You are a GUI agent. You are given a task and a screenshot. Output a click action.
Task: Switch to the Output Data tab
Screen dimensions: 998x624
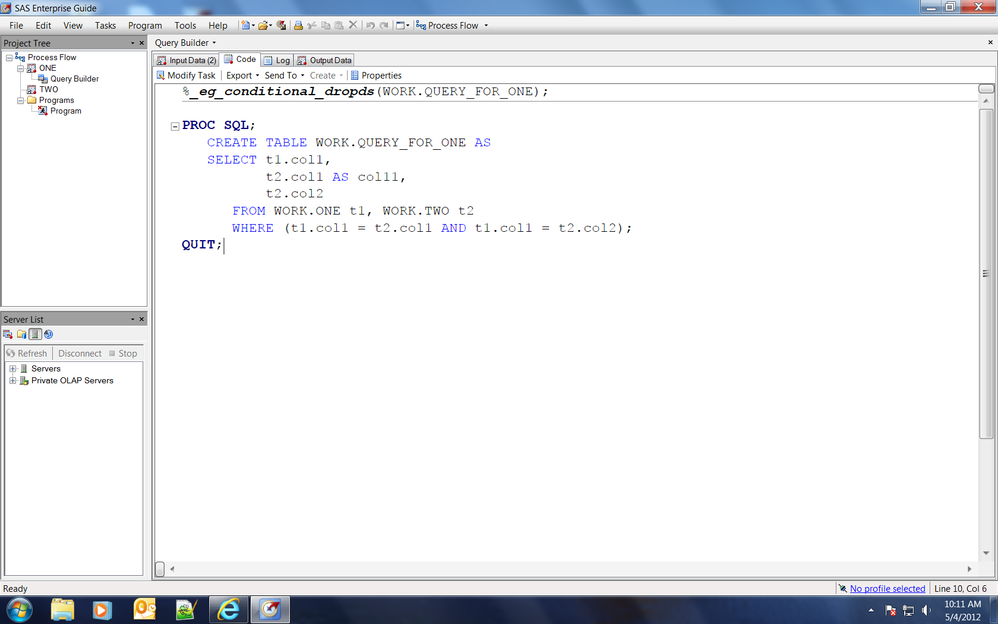coord(324,60)
